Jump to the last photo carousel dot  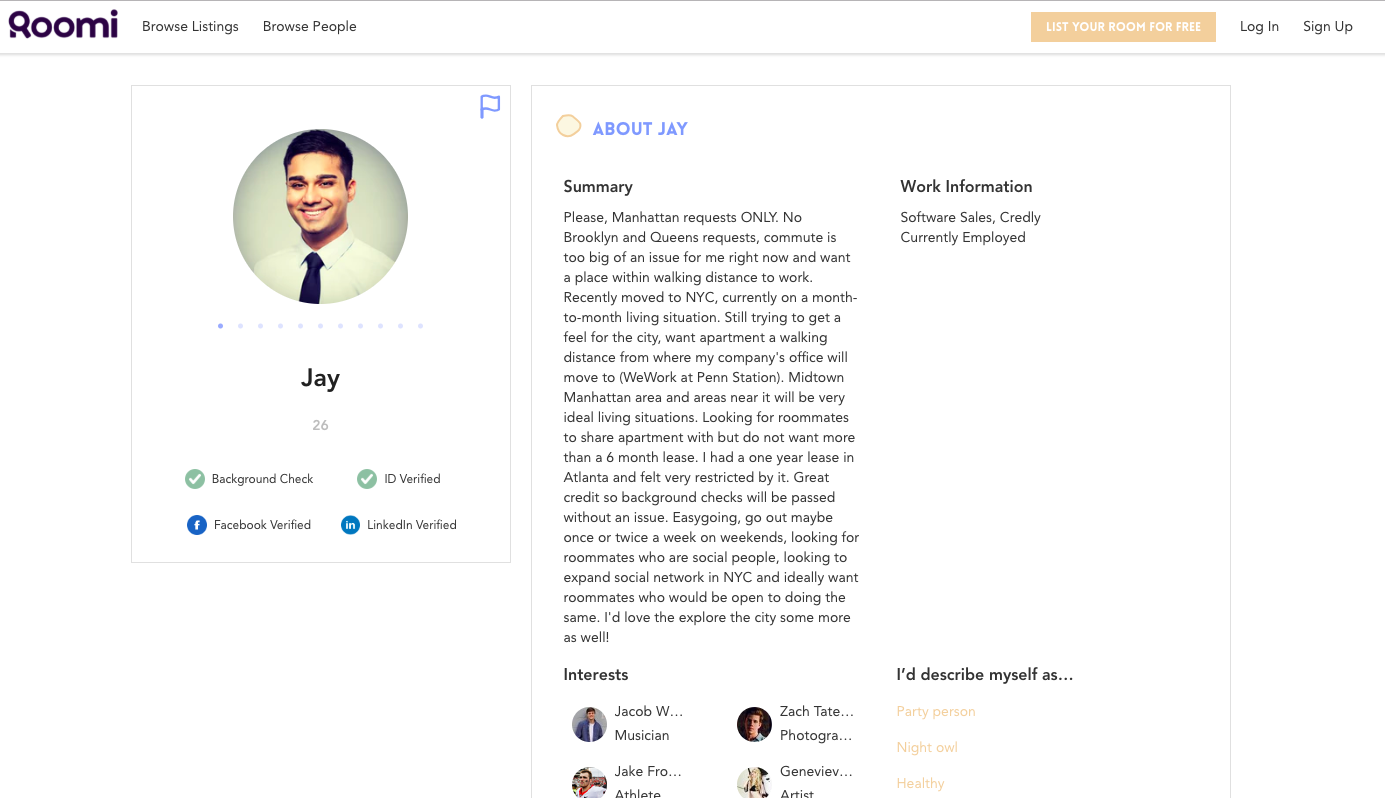420,326
